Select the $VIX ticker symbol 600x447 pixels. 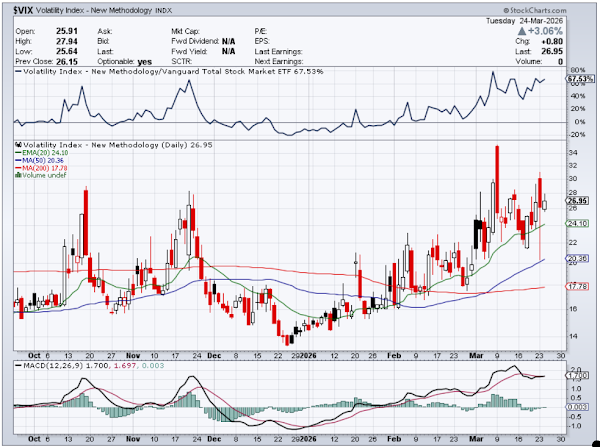(x=23, y=10)
